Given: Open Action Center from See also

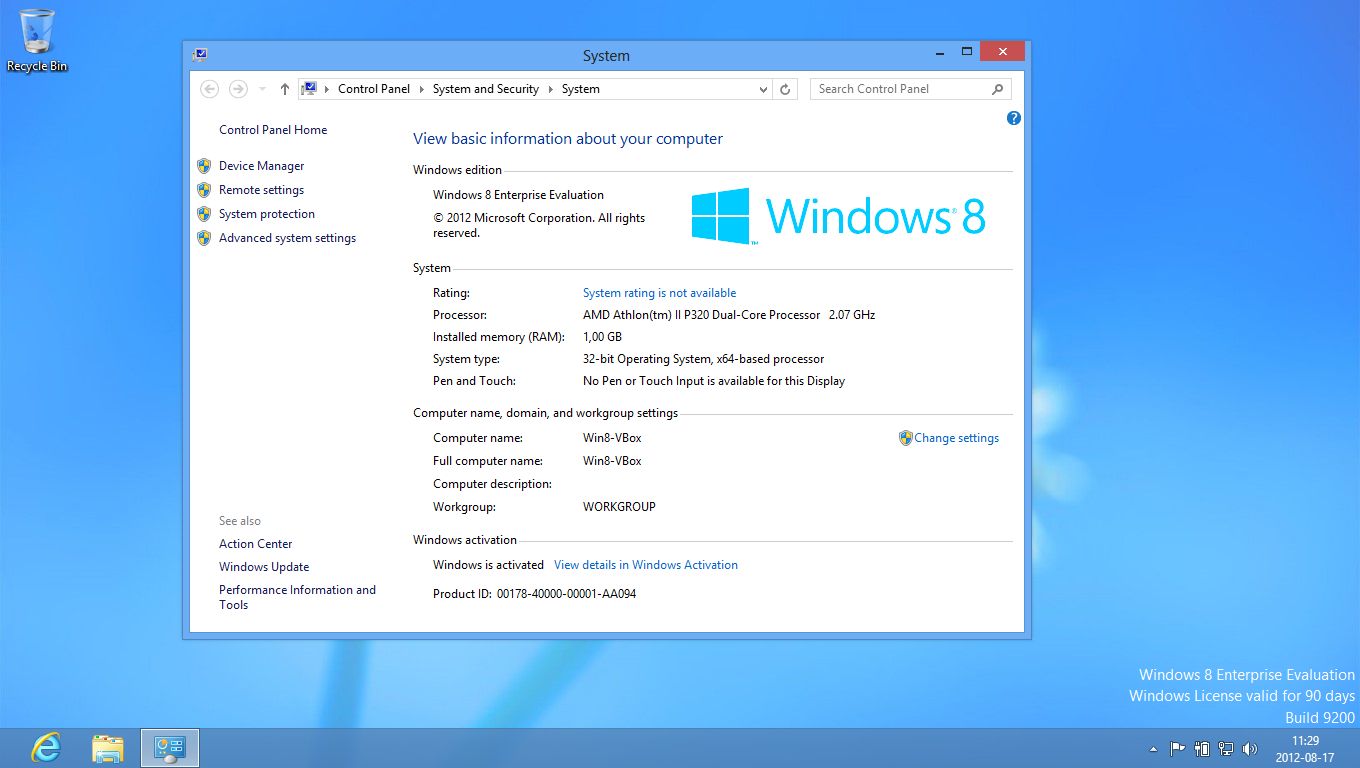Looking at the screenshot, I should 256,544.
